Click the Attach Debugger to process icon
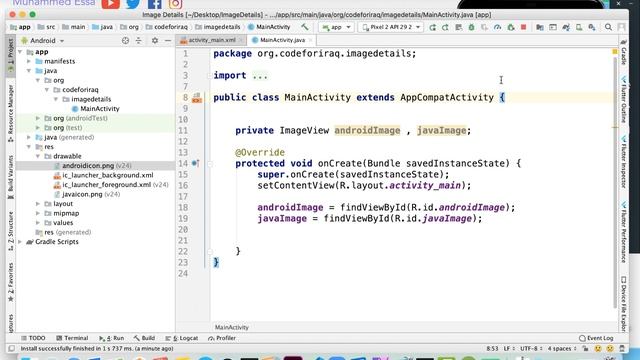The height and width of the screenshot is (360, 640). click(511, 27)
